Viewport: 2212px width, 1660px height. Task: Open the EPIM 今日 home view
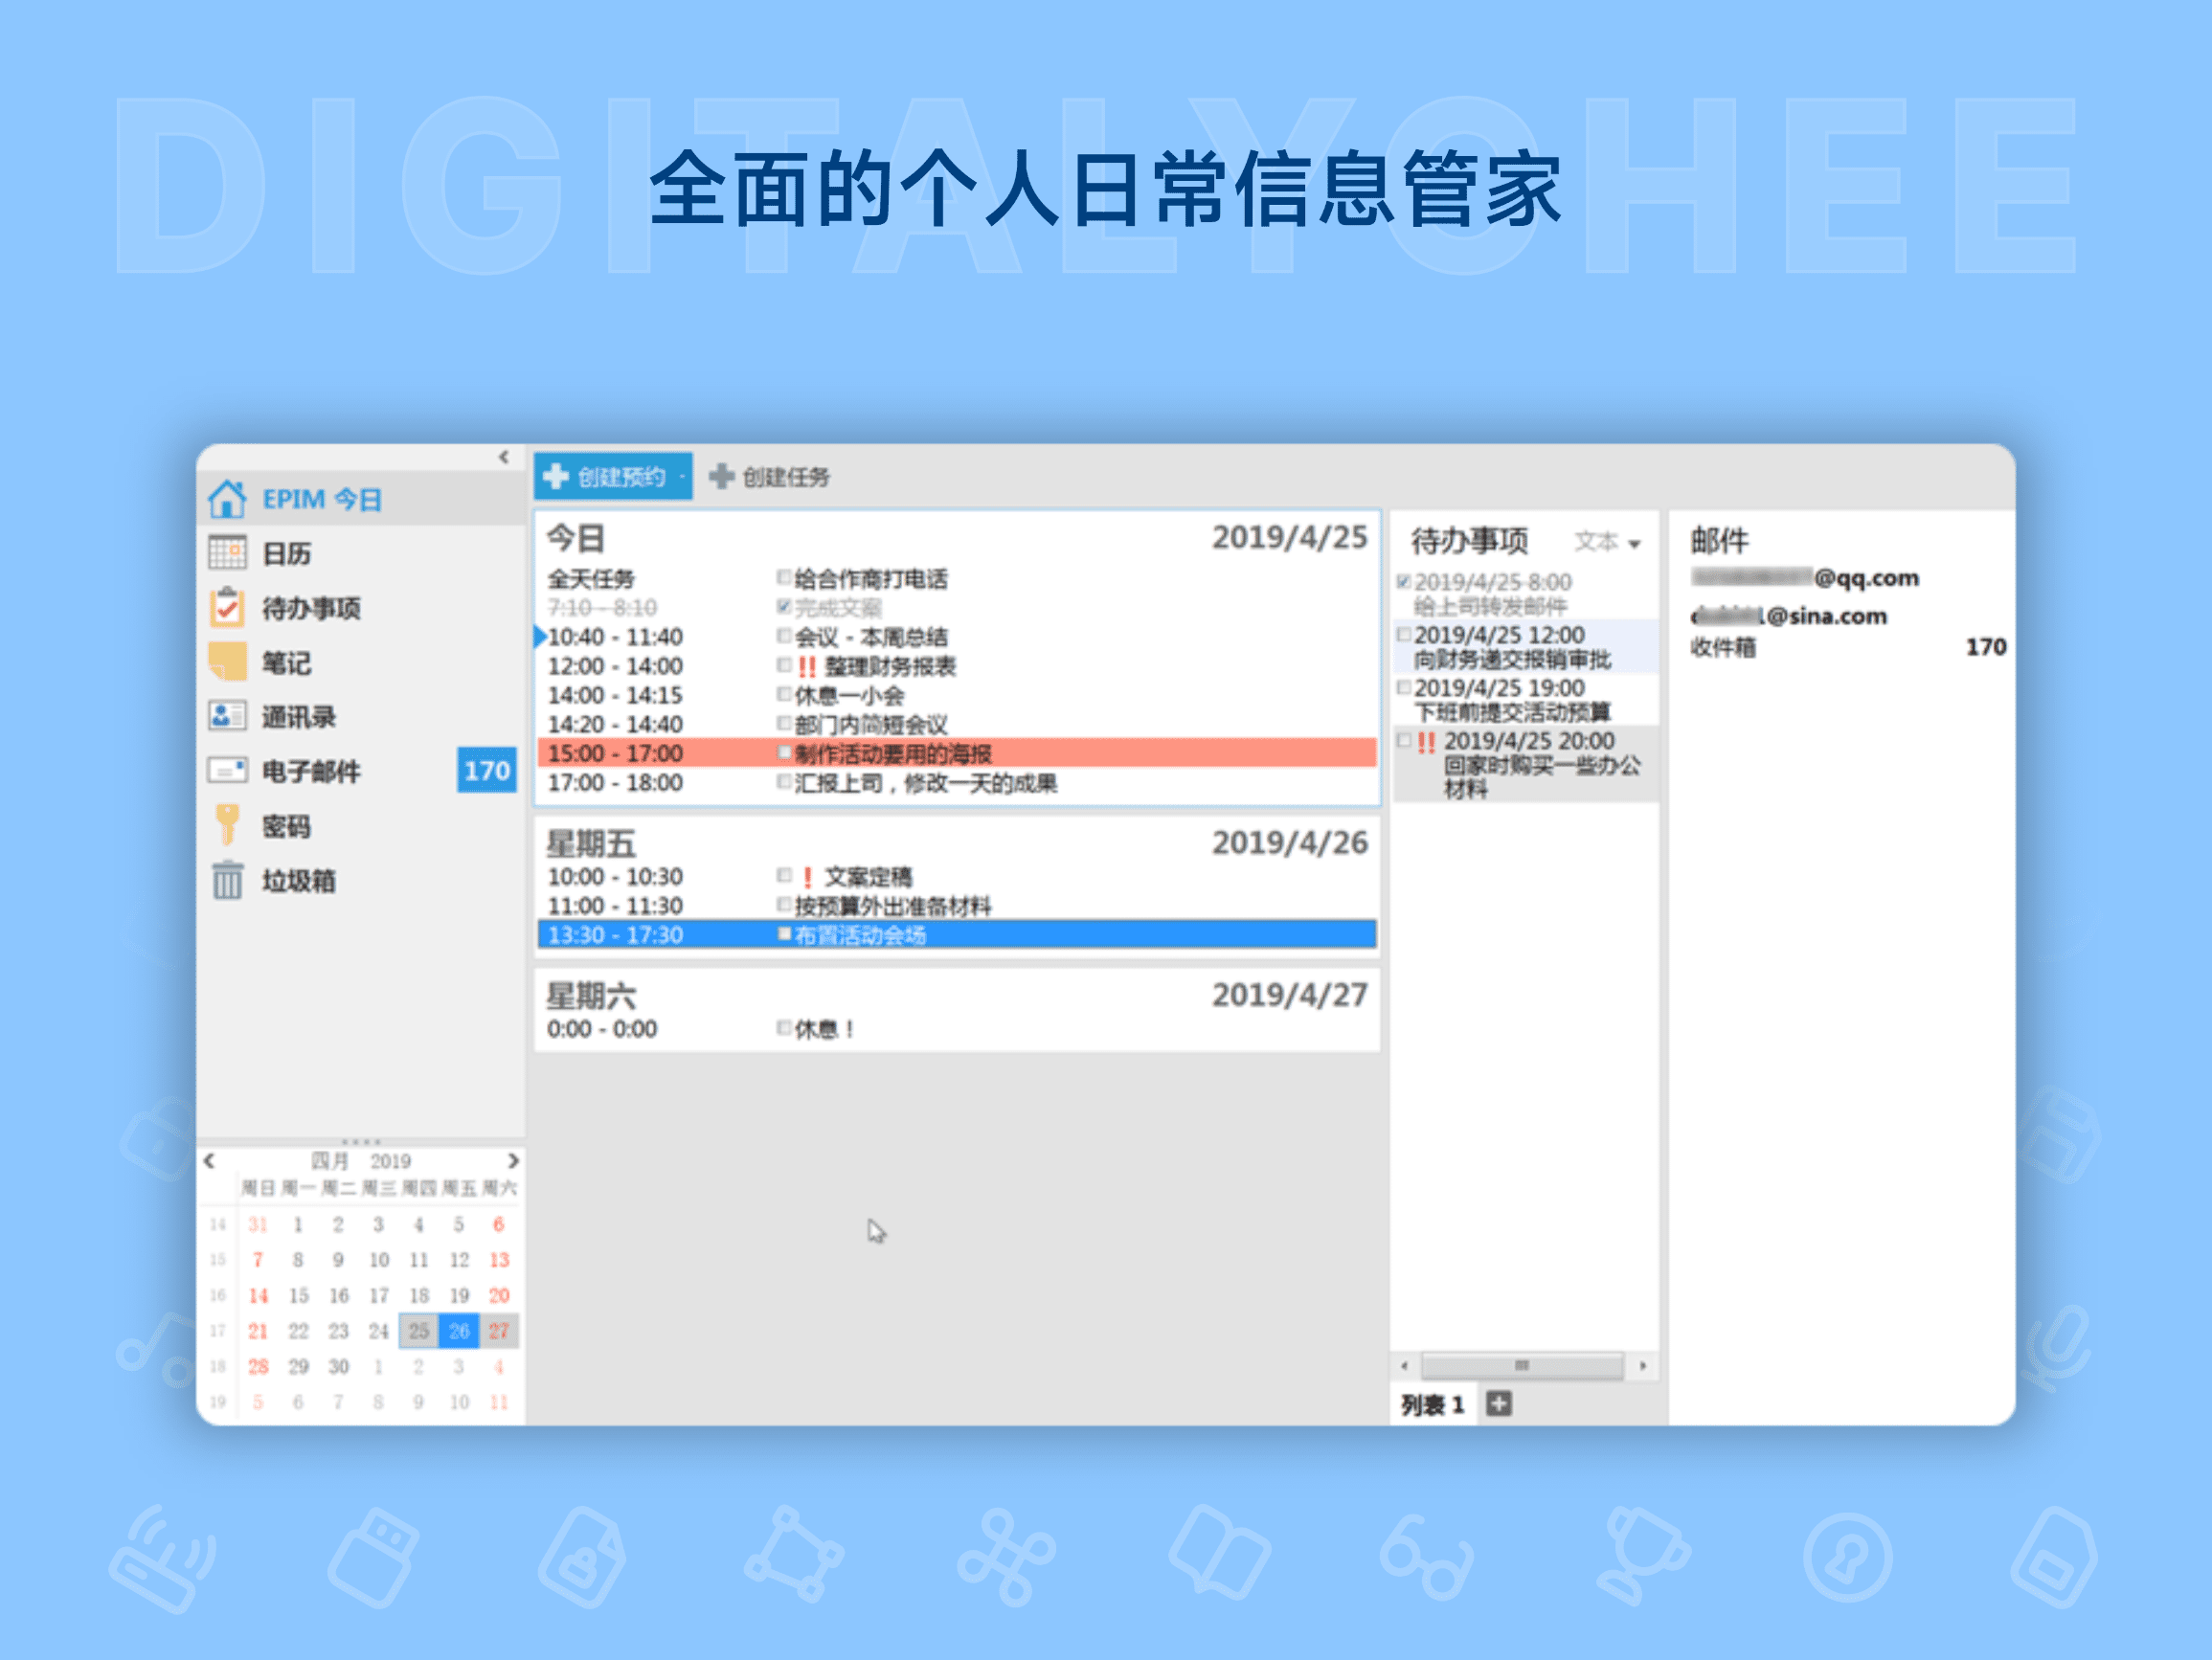[320, 498]
